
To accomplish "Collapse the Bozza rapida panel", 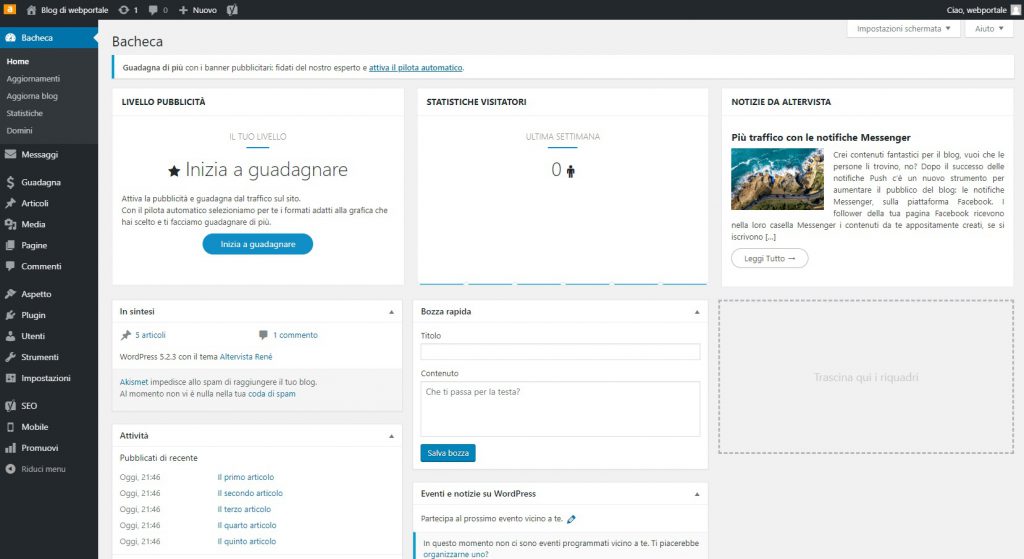I will click(x=698, y=312).
